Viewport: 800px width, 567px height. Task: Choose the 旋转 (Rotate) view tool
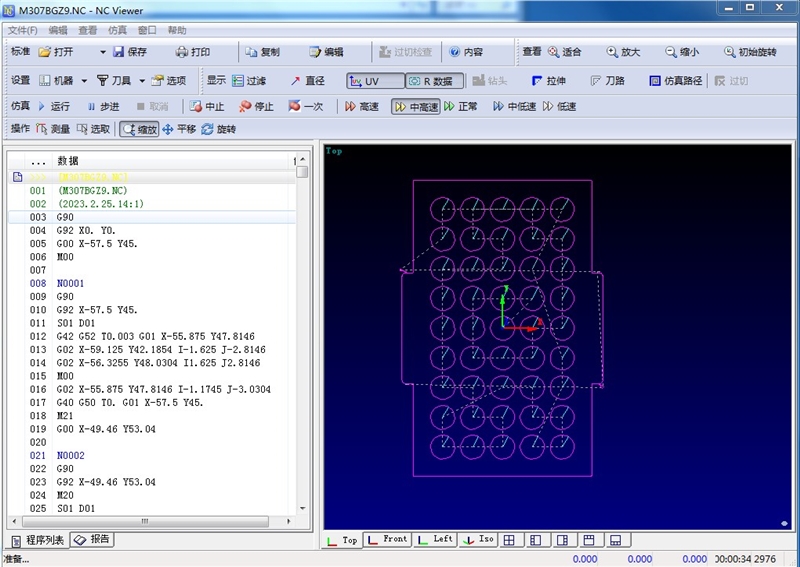pyautogui.click(x=219, y=129)
